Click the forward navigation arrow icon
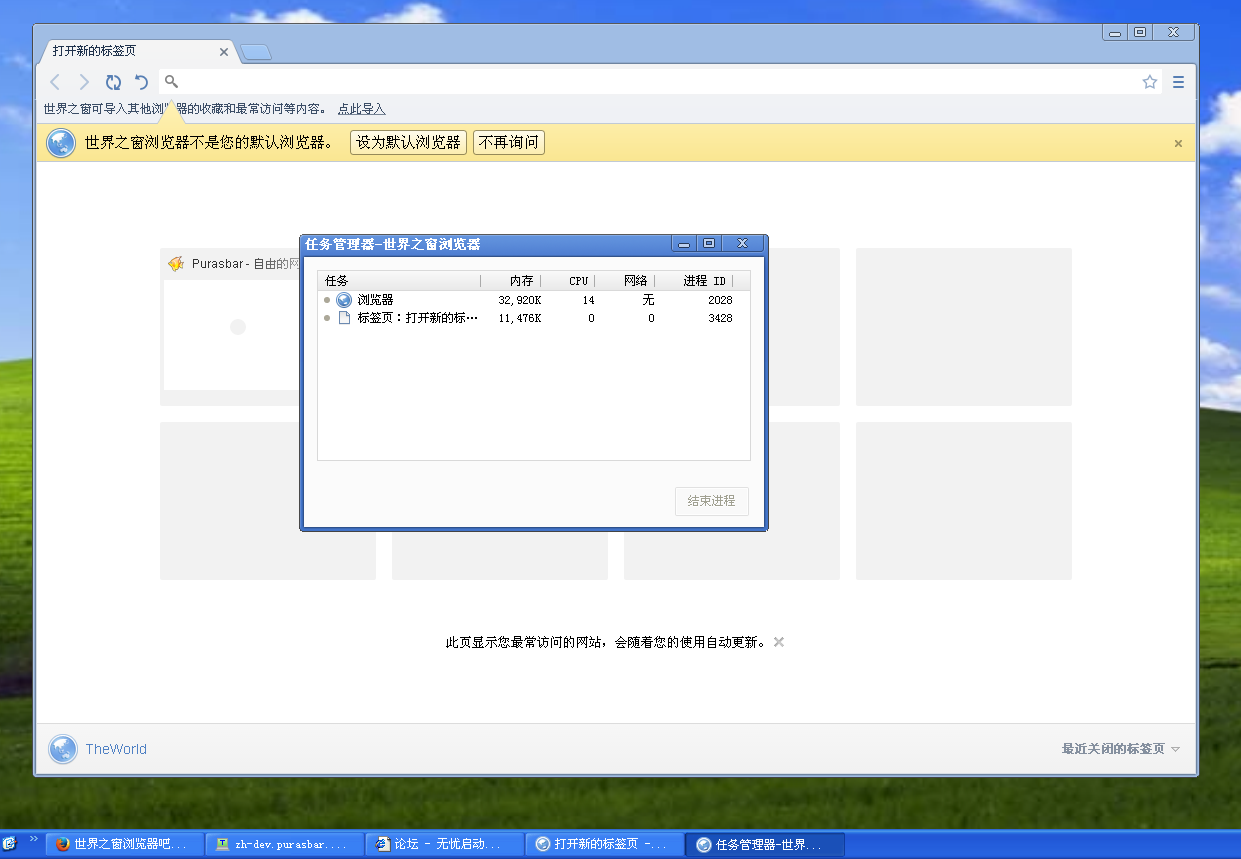This screenshot has width=1241, height=859. point(84,82)
